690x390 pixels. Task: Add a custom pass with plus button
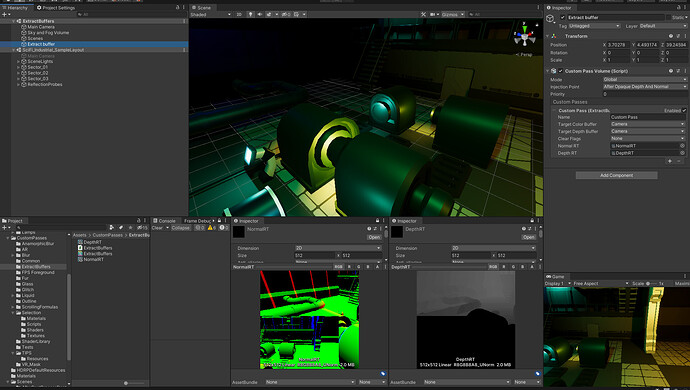pos(670,161)
